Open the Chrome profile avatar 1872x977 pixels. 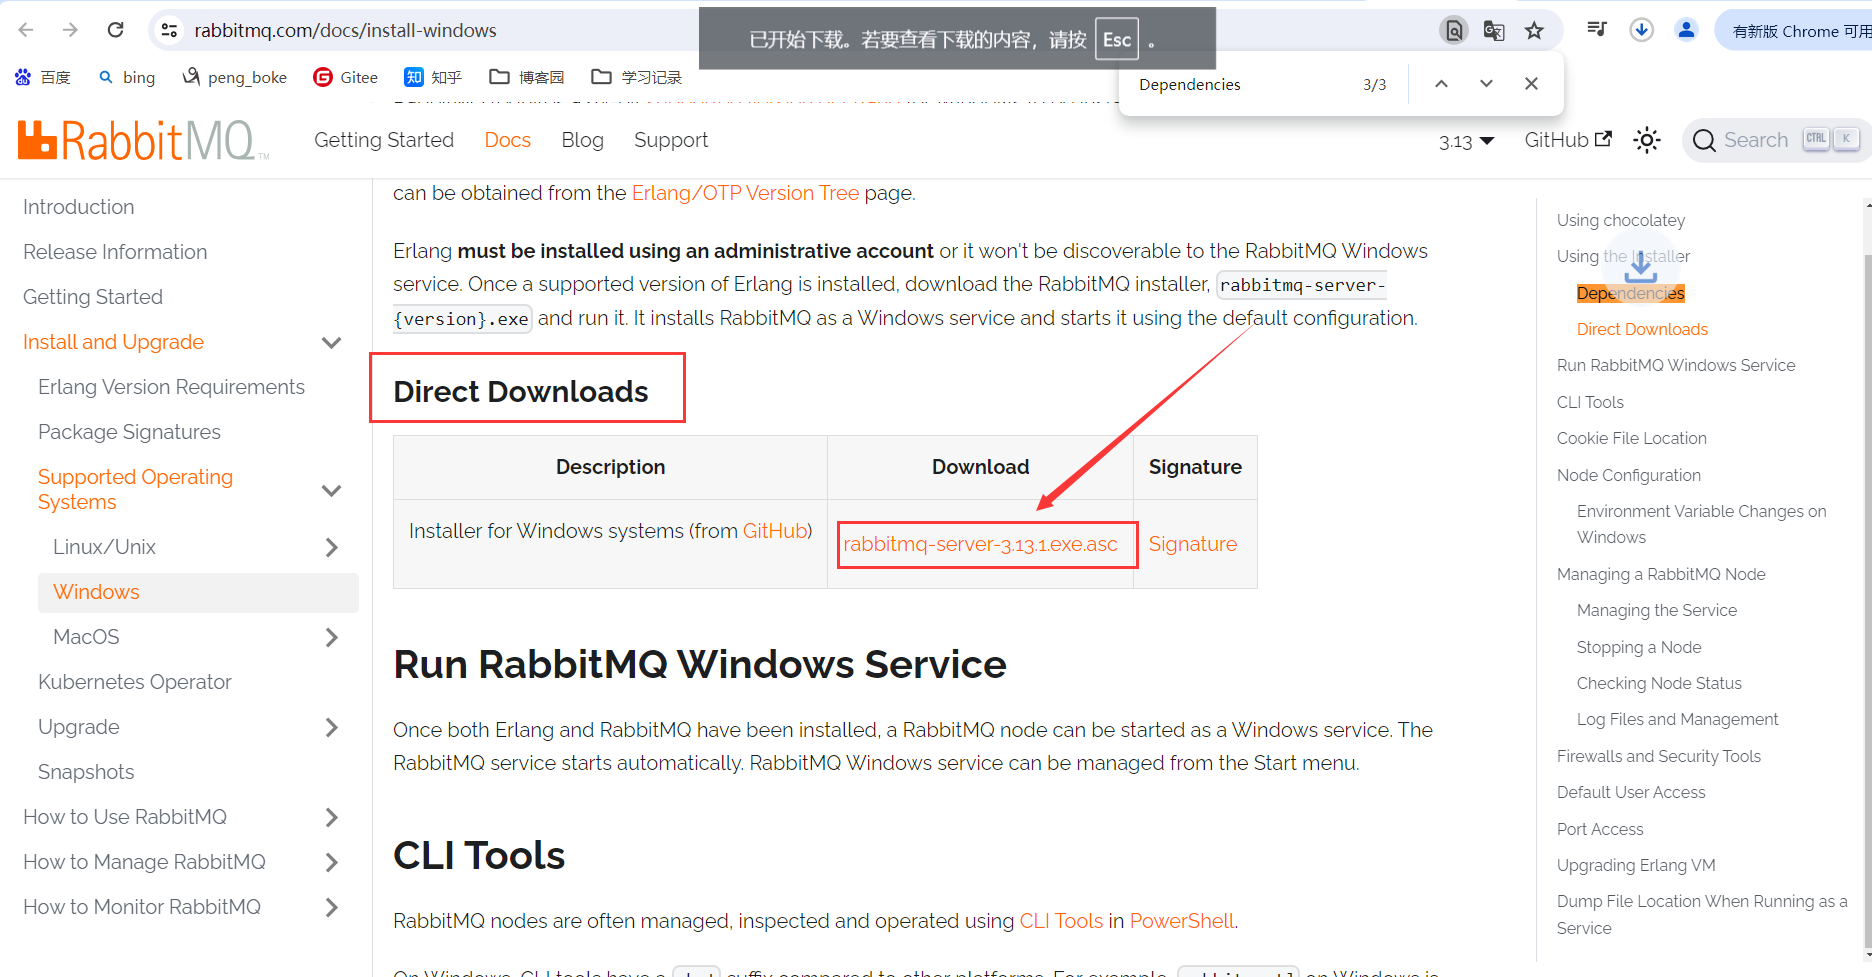[x=1686, y=30]
